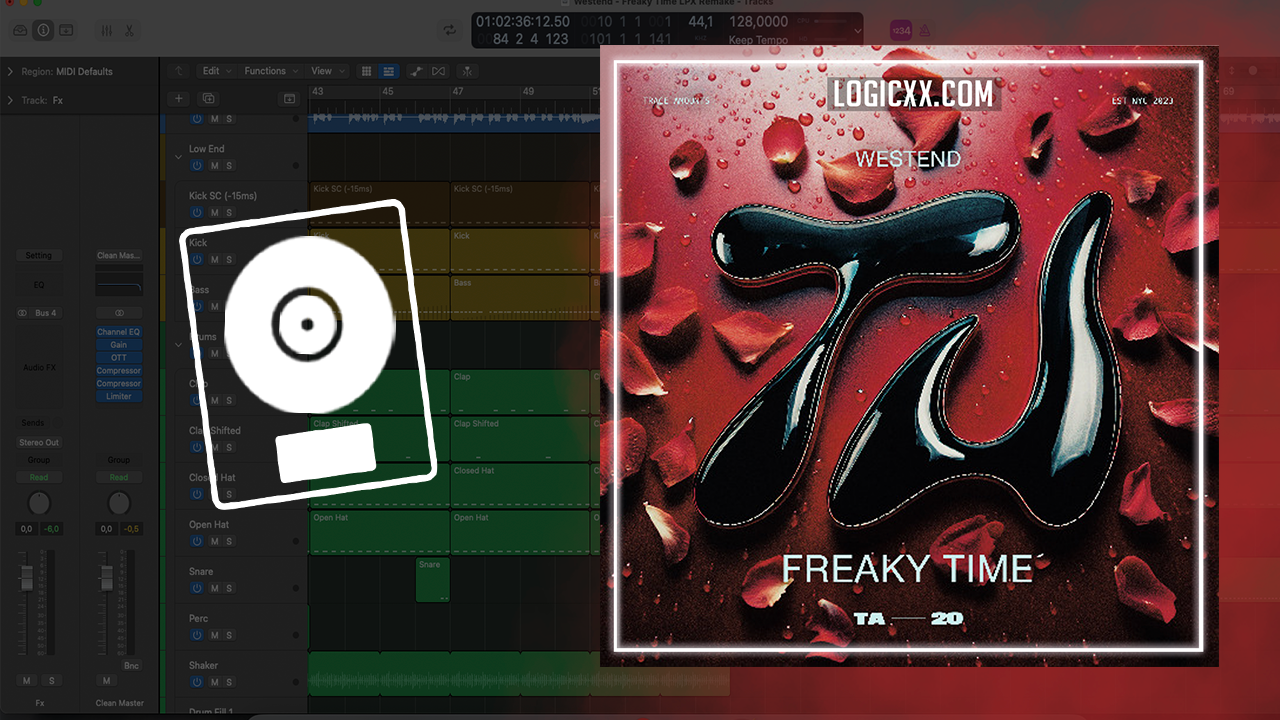Mute the Kick SC (-15ms) track
Viewport: 1280px width, 720px height.
pos(214,213)
